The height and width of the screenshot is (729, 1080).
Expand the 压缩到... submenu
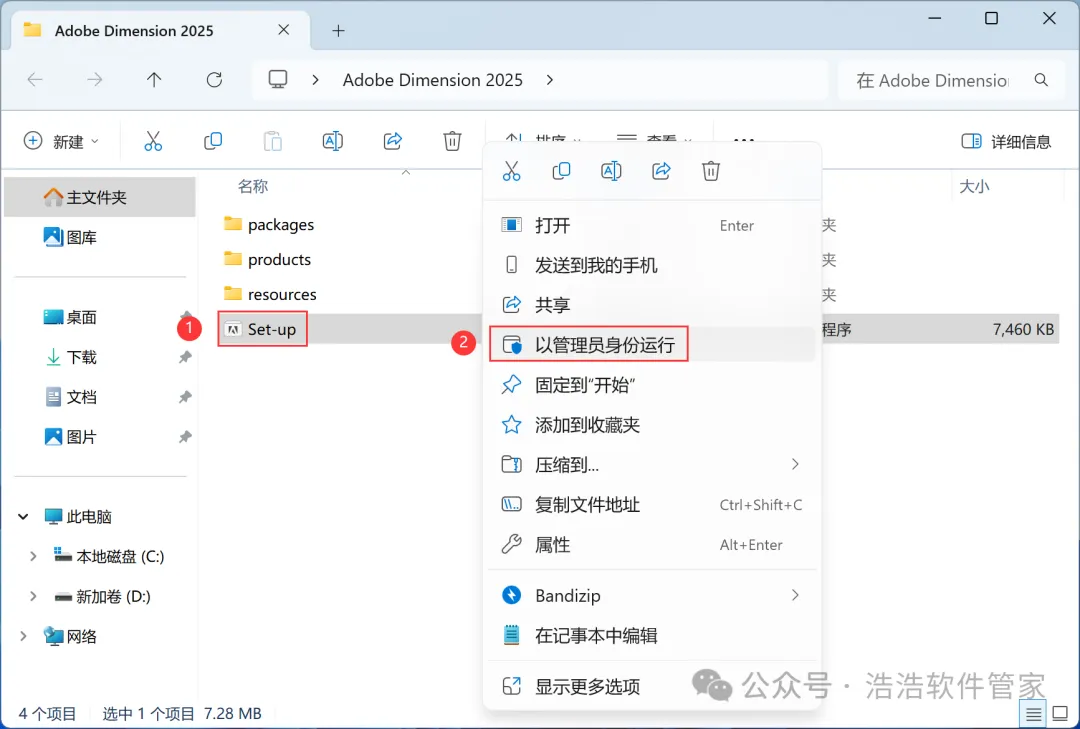pyautogui.click(x=652, y=464)
